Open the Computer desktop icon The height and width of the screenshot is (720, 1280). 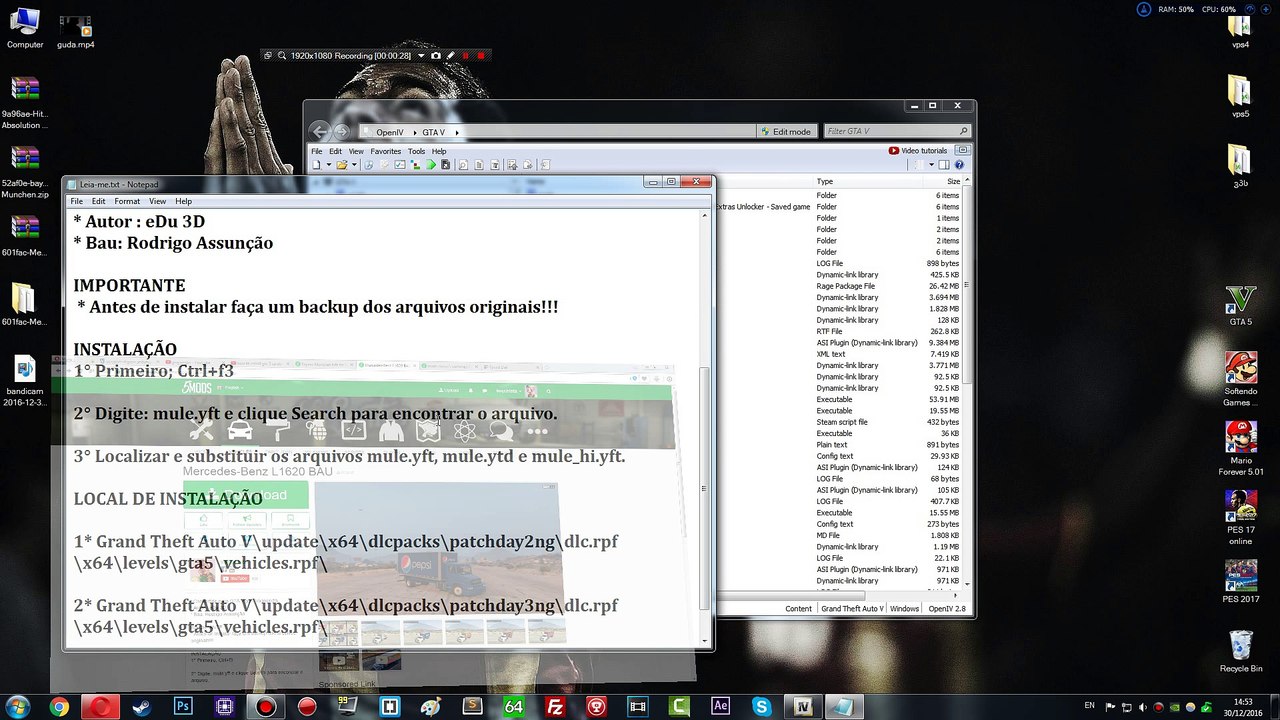(x=25, y=28)
